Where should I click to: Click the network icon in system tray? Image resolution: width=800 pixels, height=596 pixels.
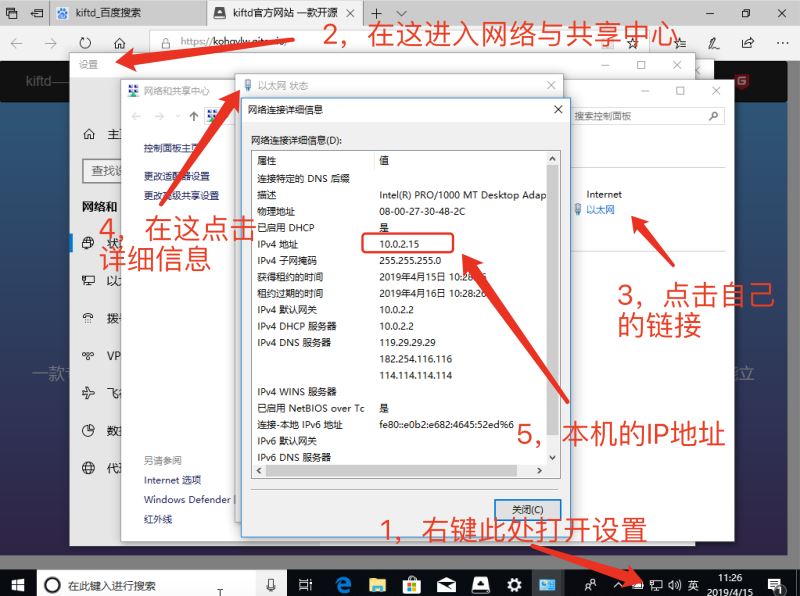click(655, 585)
